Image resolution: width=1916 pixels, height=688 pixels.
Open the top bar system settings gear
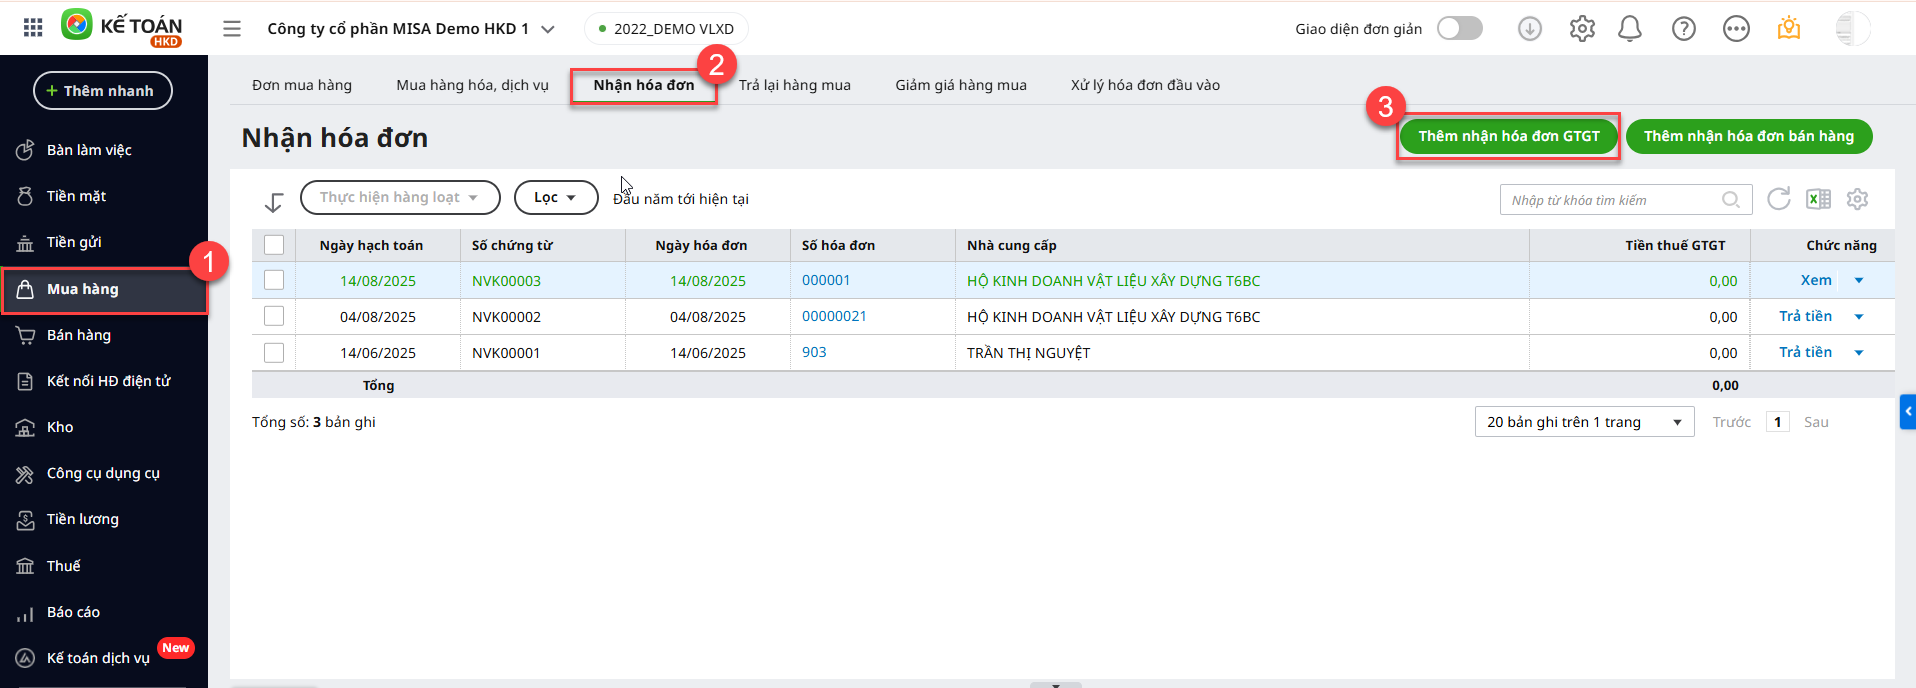pos(1581,29)
